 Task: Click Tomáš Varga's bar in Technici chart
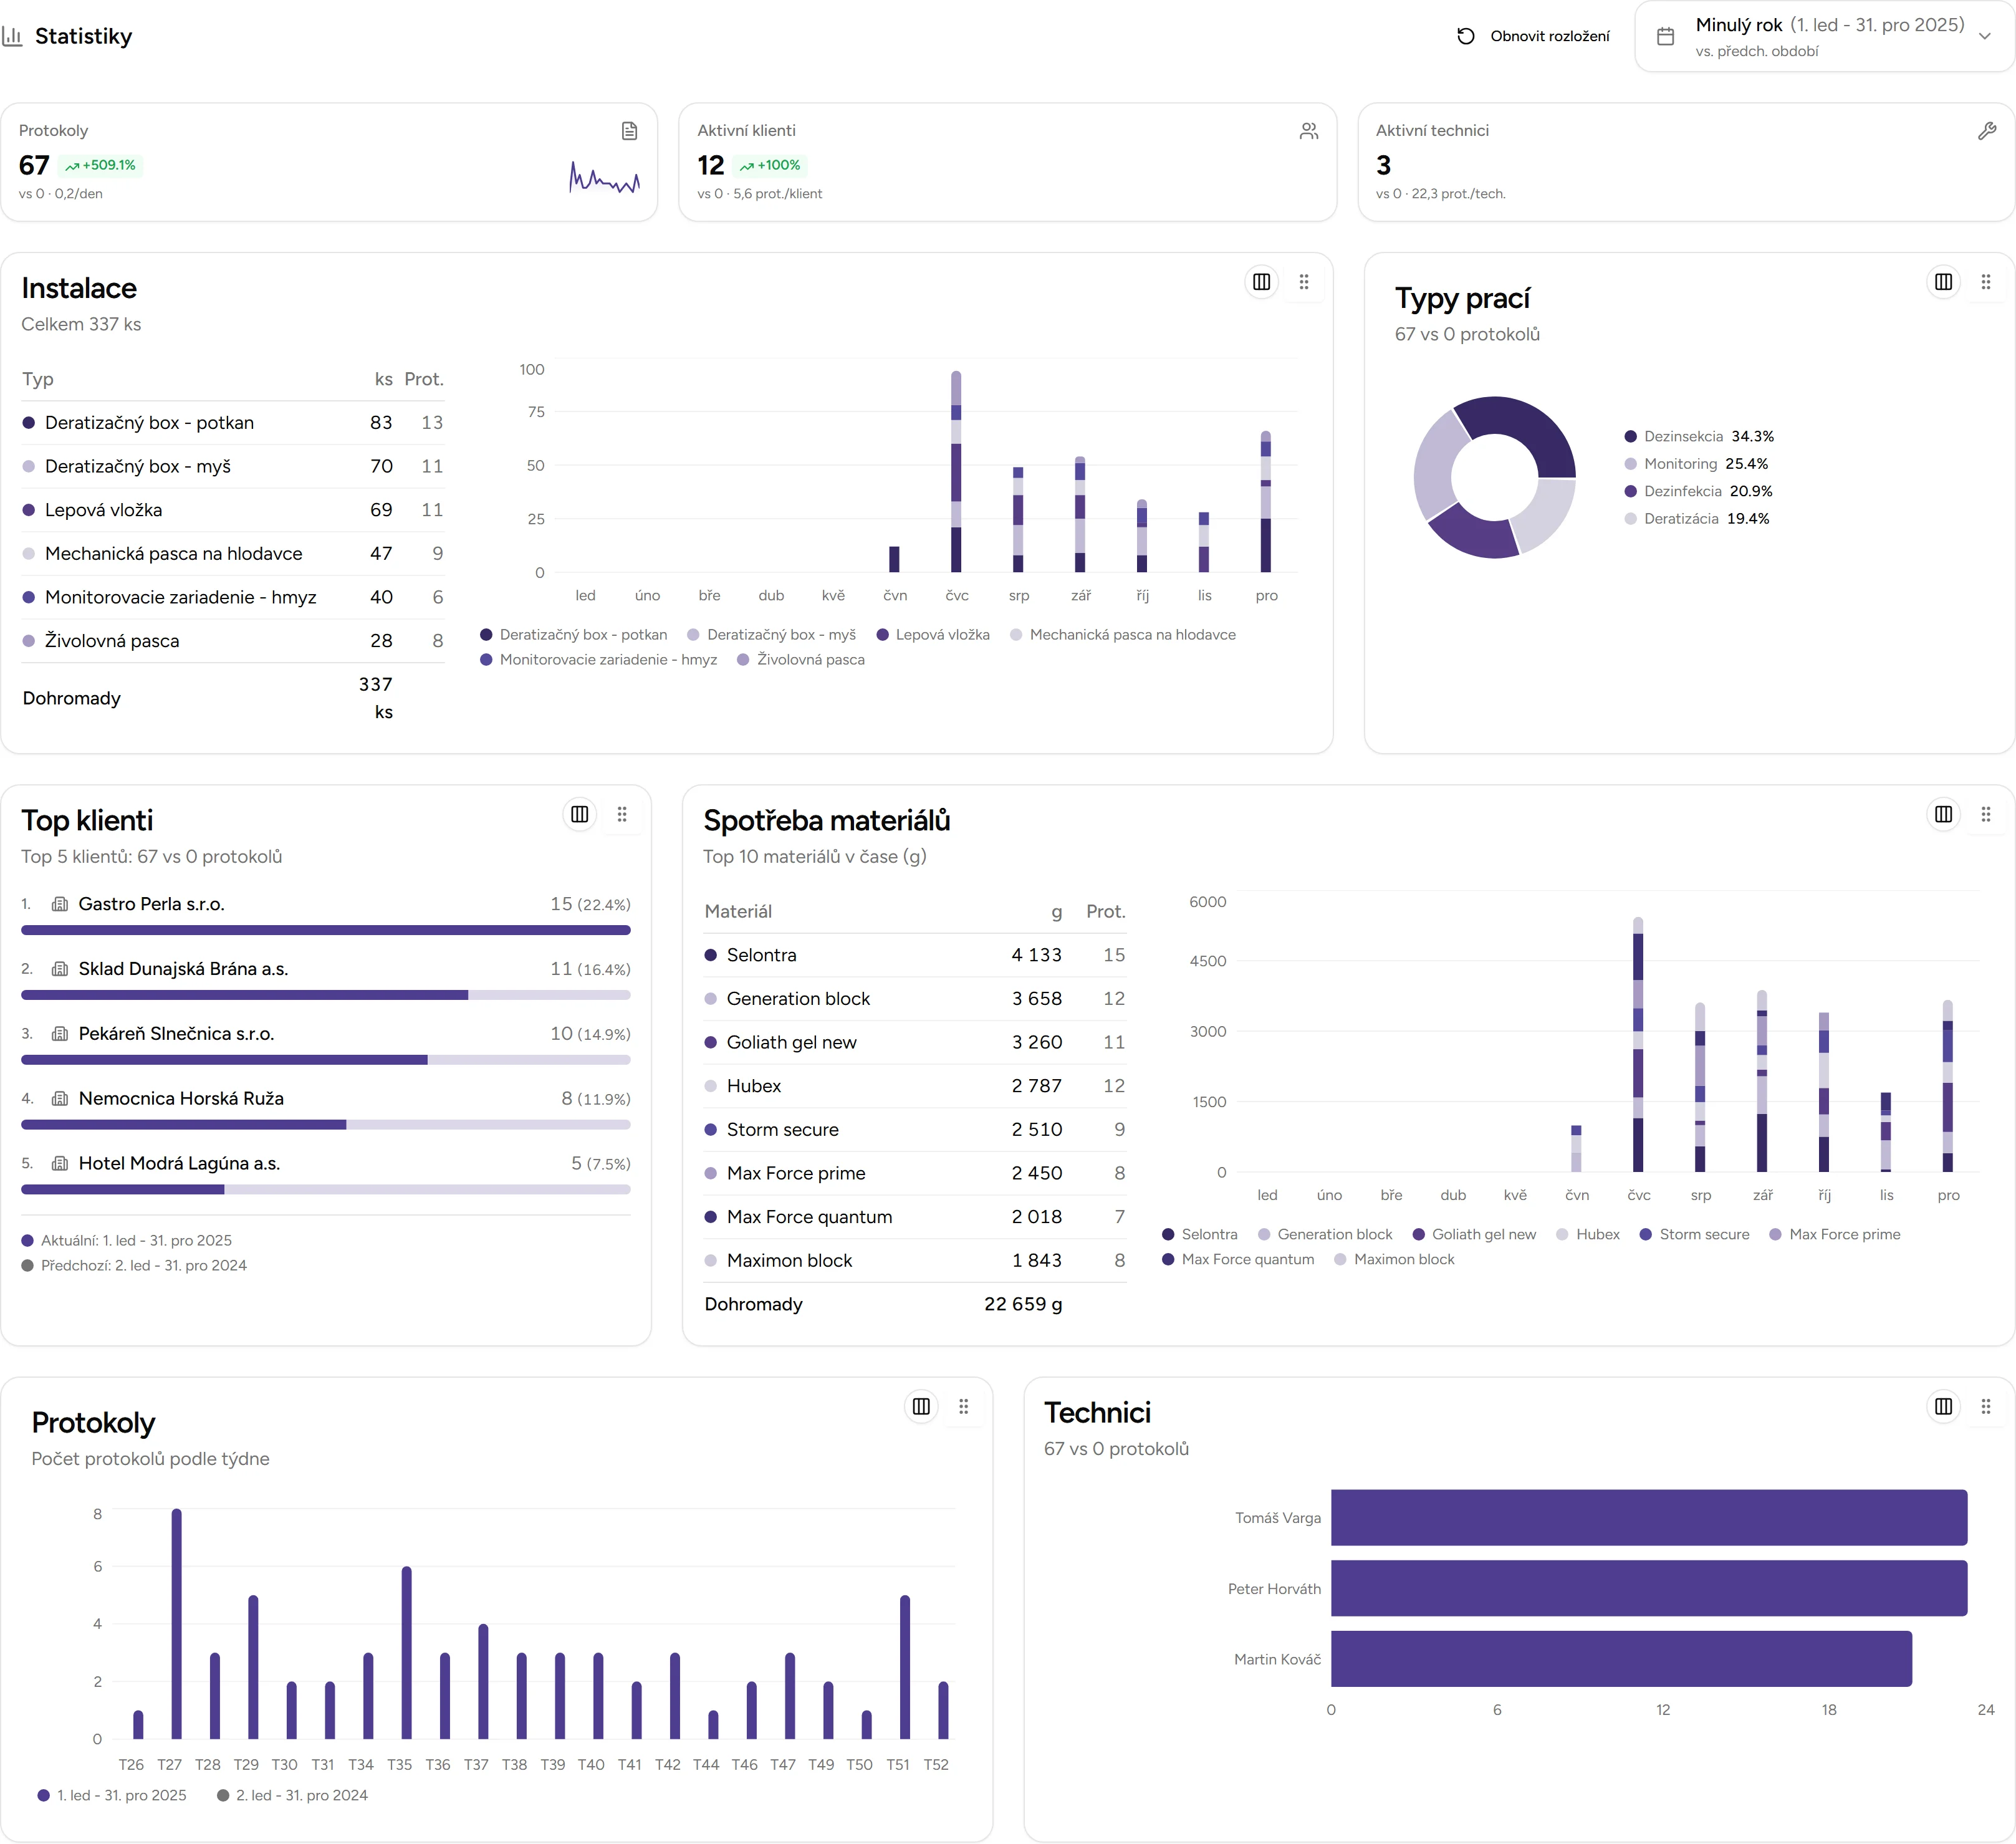click(1650, 1518)
